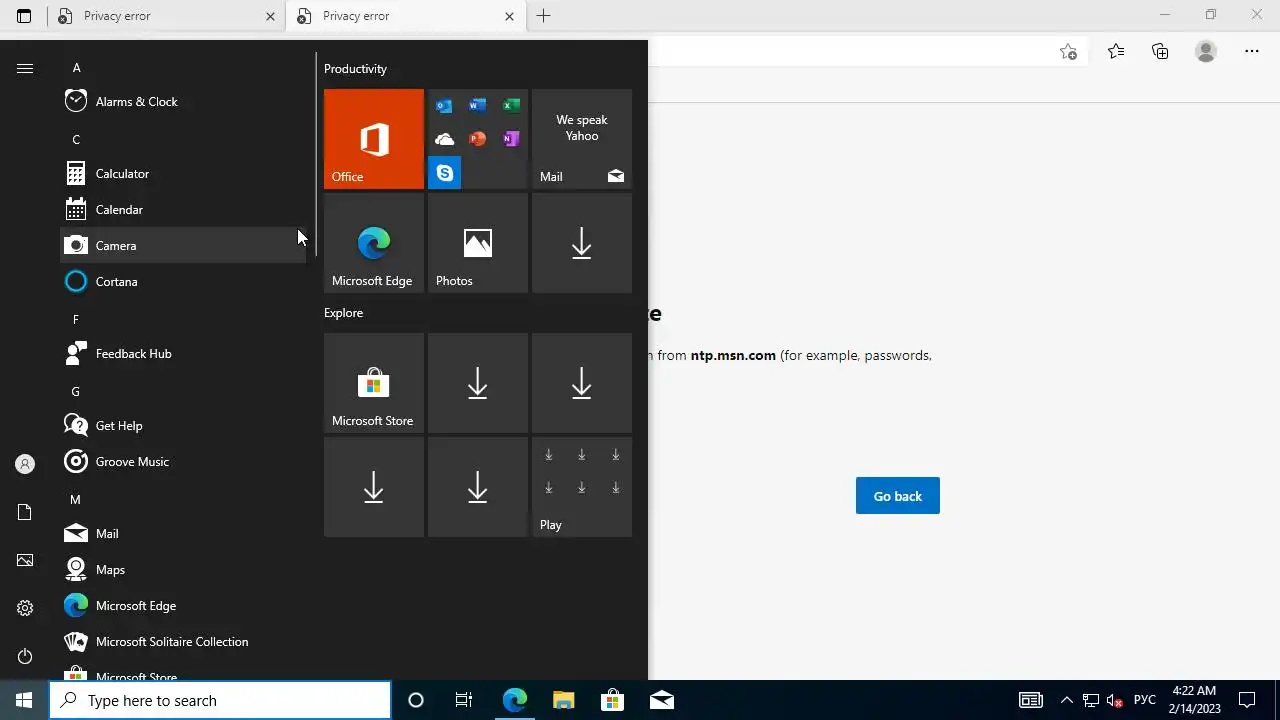Open Microsoft Store from taskbar
The image size is (1280, 720).
(x=612, y=700)
